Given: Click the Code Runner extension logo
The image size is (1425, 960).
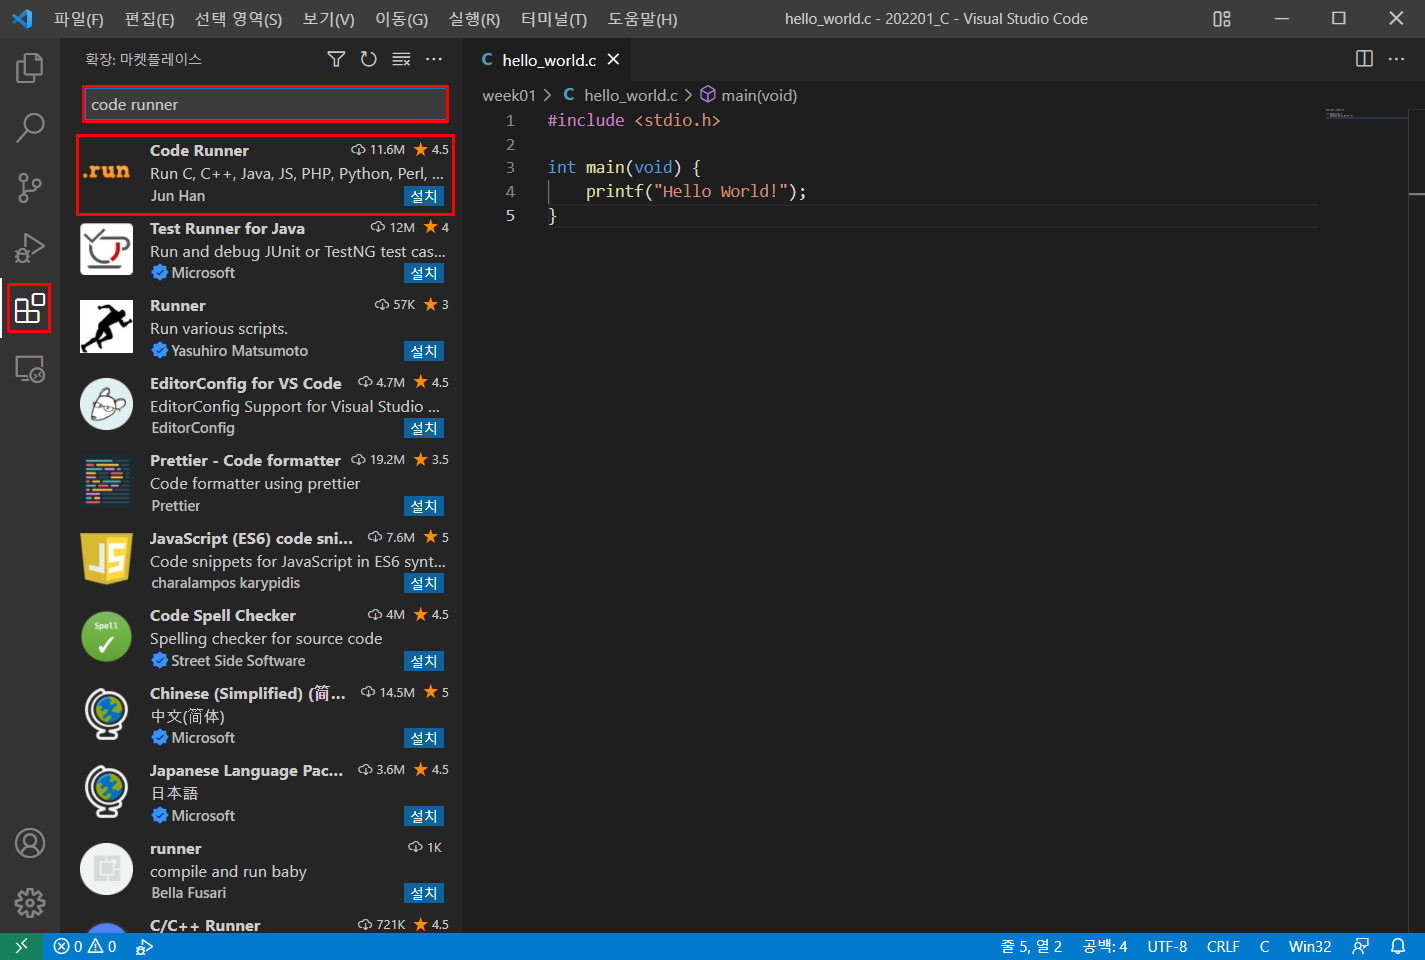Looking at the screenshot, I should (x=107, y=172).
